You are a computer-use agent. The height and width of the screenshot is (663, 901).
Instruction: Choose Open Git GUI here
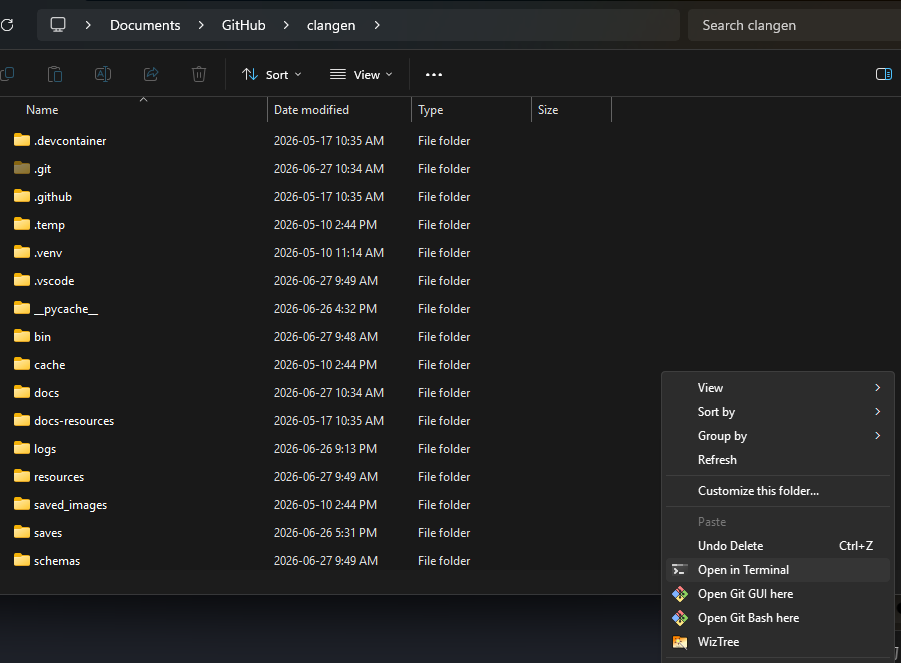coord(777,594)
